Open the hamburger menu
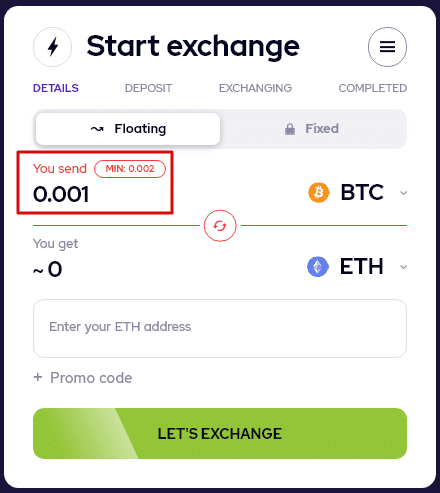The image size is (440, 493). tap(387, 47)
